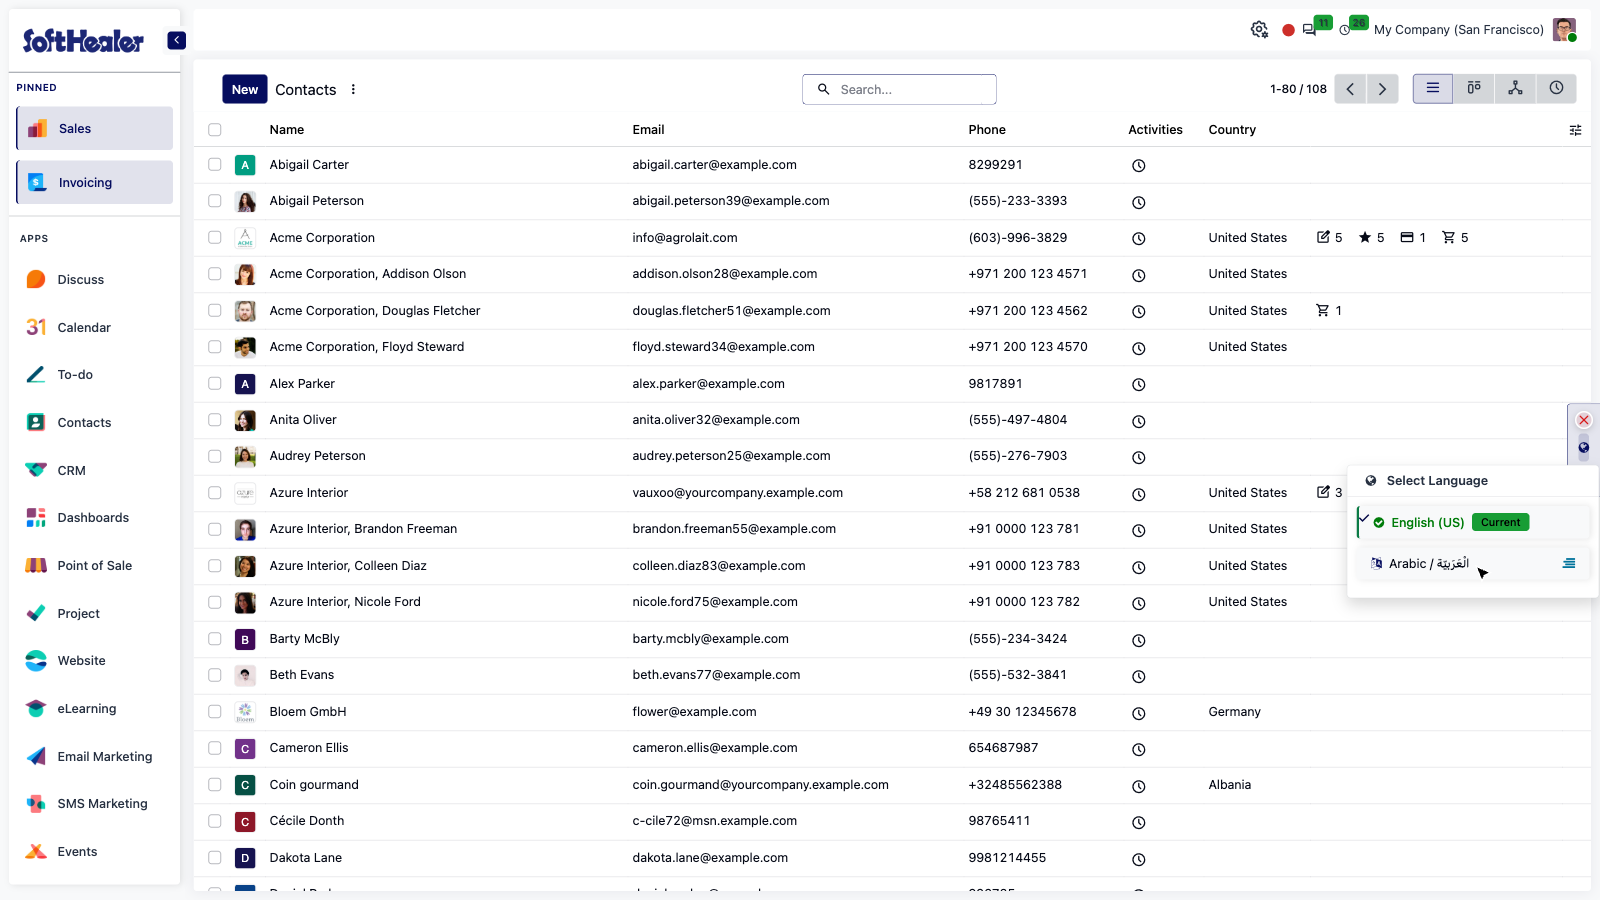Image resolution: width=1600 pixels, height=900 pixels.
Task: Open the My Company (San Francisco) switcher
Action: click(x=1458, y=30)
